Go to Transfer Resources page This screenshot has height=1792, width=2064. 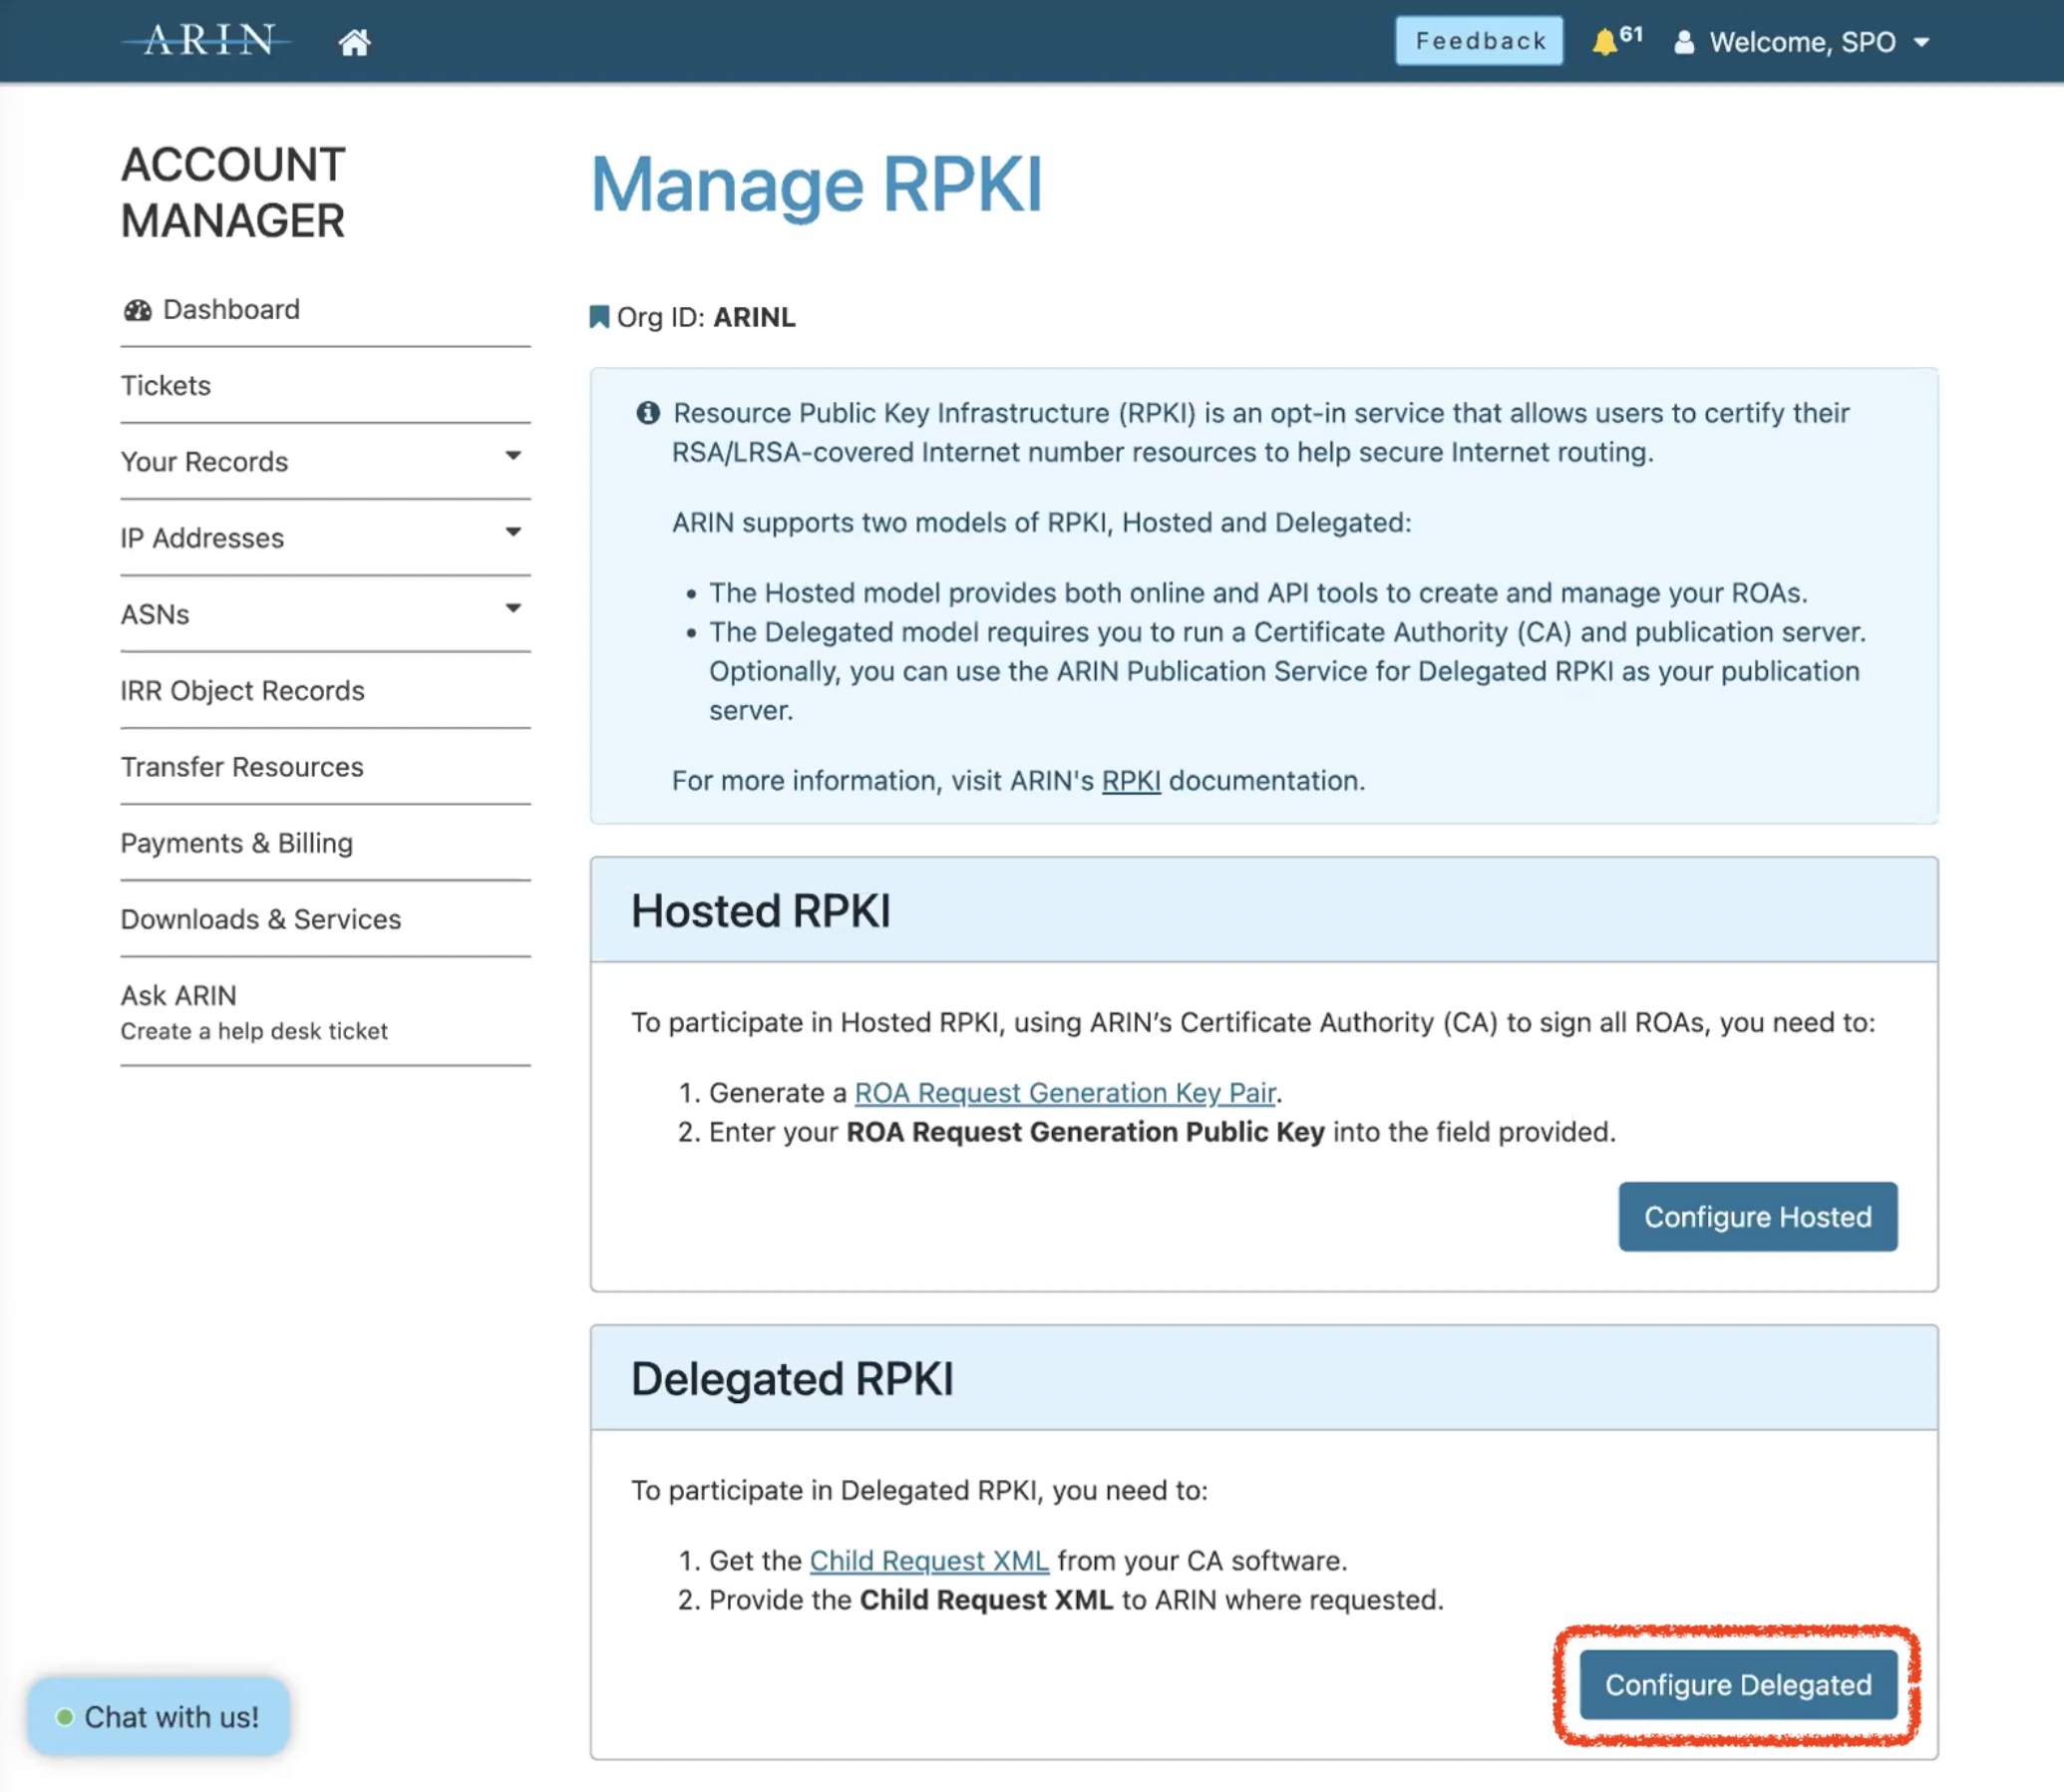pyautogui.click(x=242, y=766)
